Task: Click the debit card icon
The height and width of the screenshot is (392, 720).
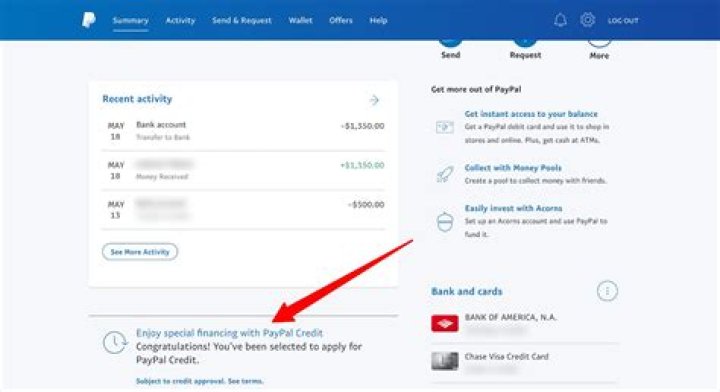Action: point(444,127)
